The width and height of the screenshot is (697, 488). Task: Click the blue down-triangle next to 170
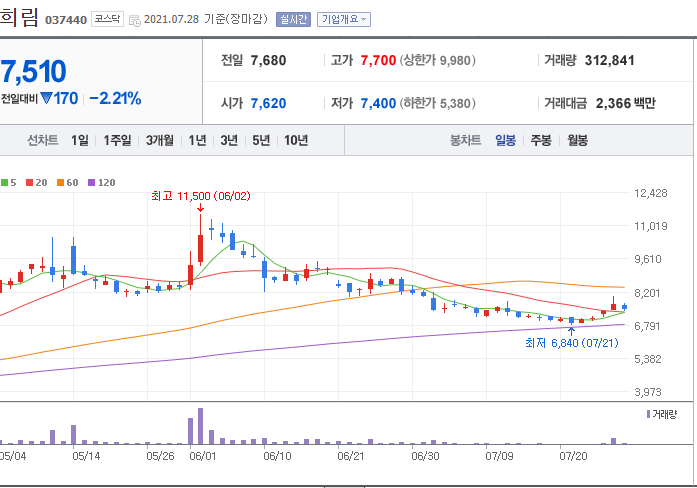[46, 98]
